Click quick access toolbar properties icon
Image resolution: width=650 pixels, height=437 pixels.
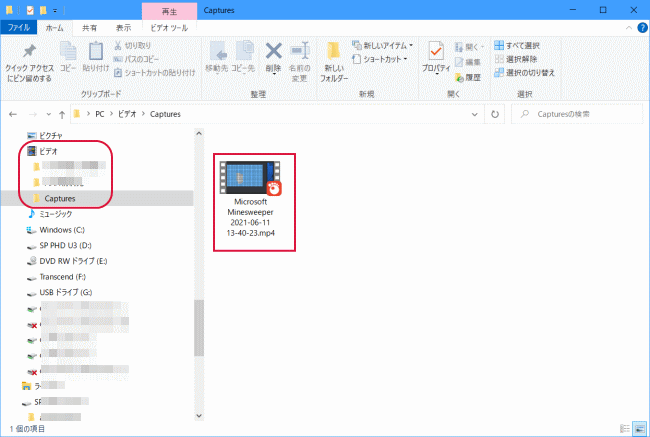click(x=30, y=10)
